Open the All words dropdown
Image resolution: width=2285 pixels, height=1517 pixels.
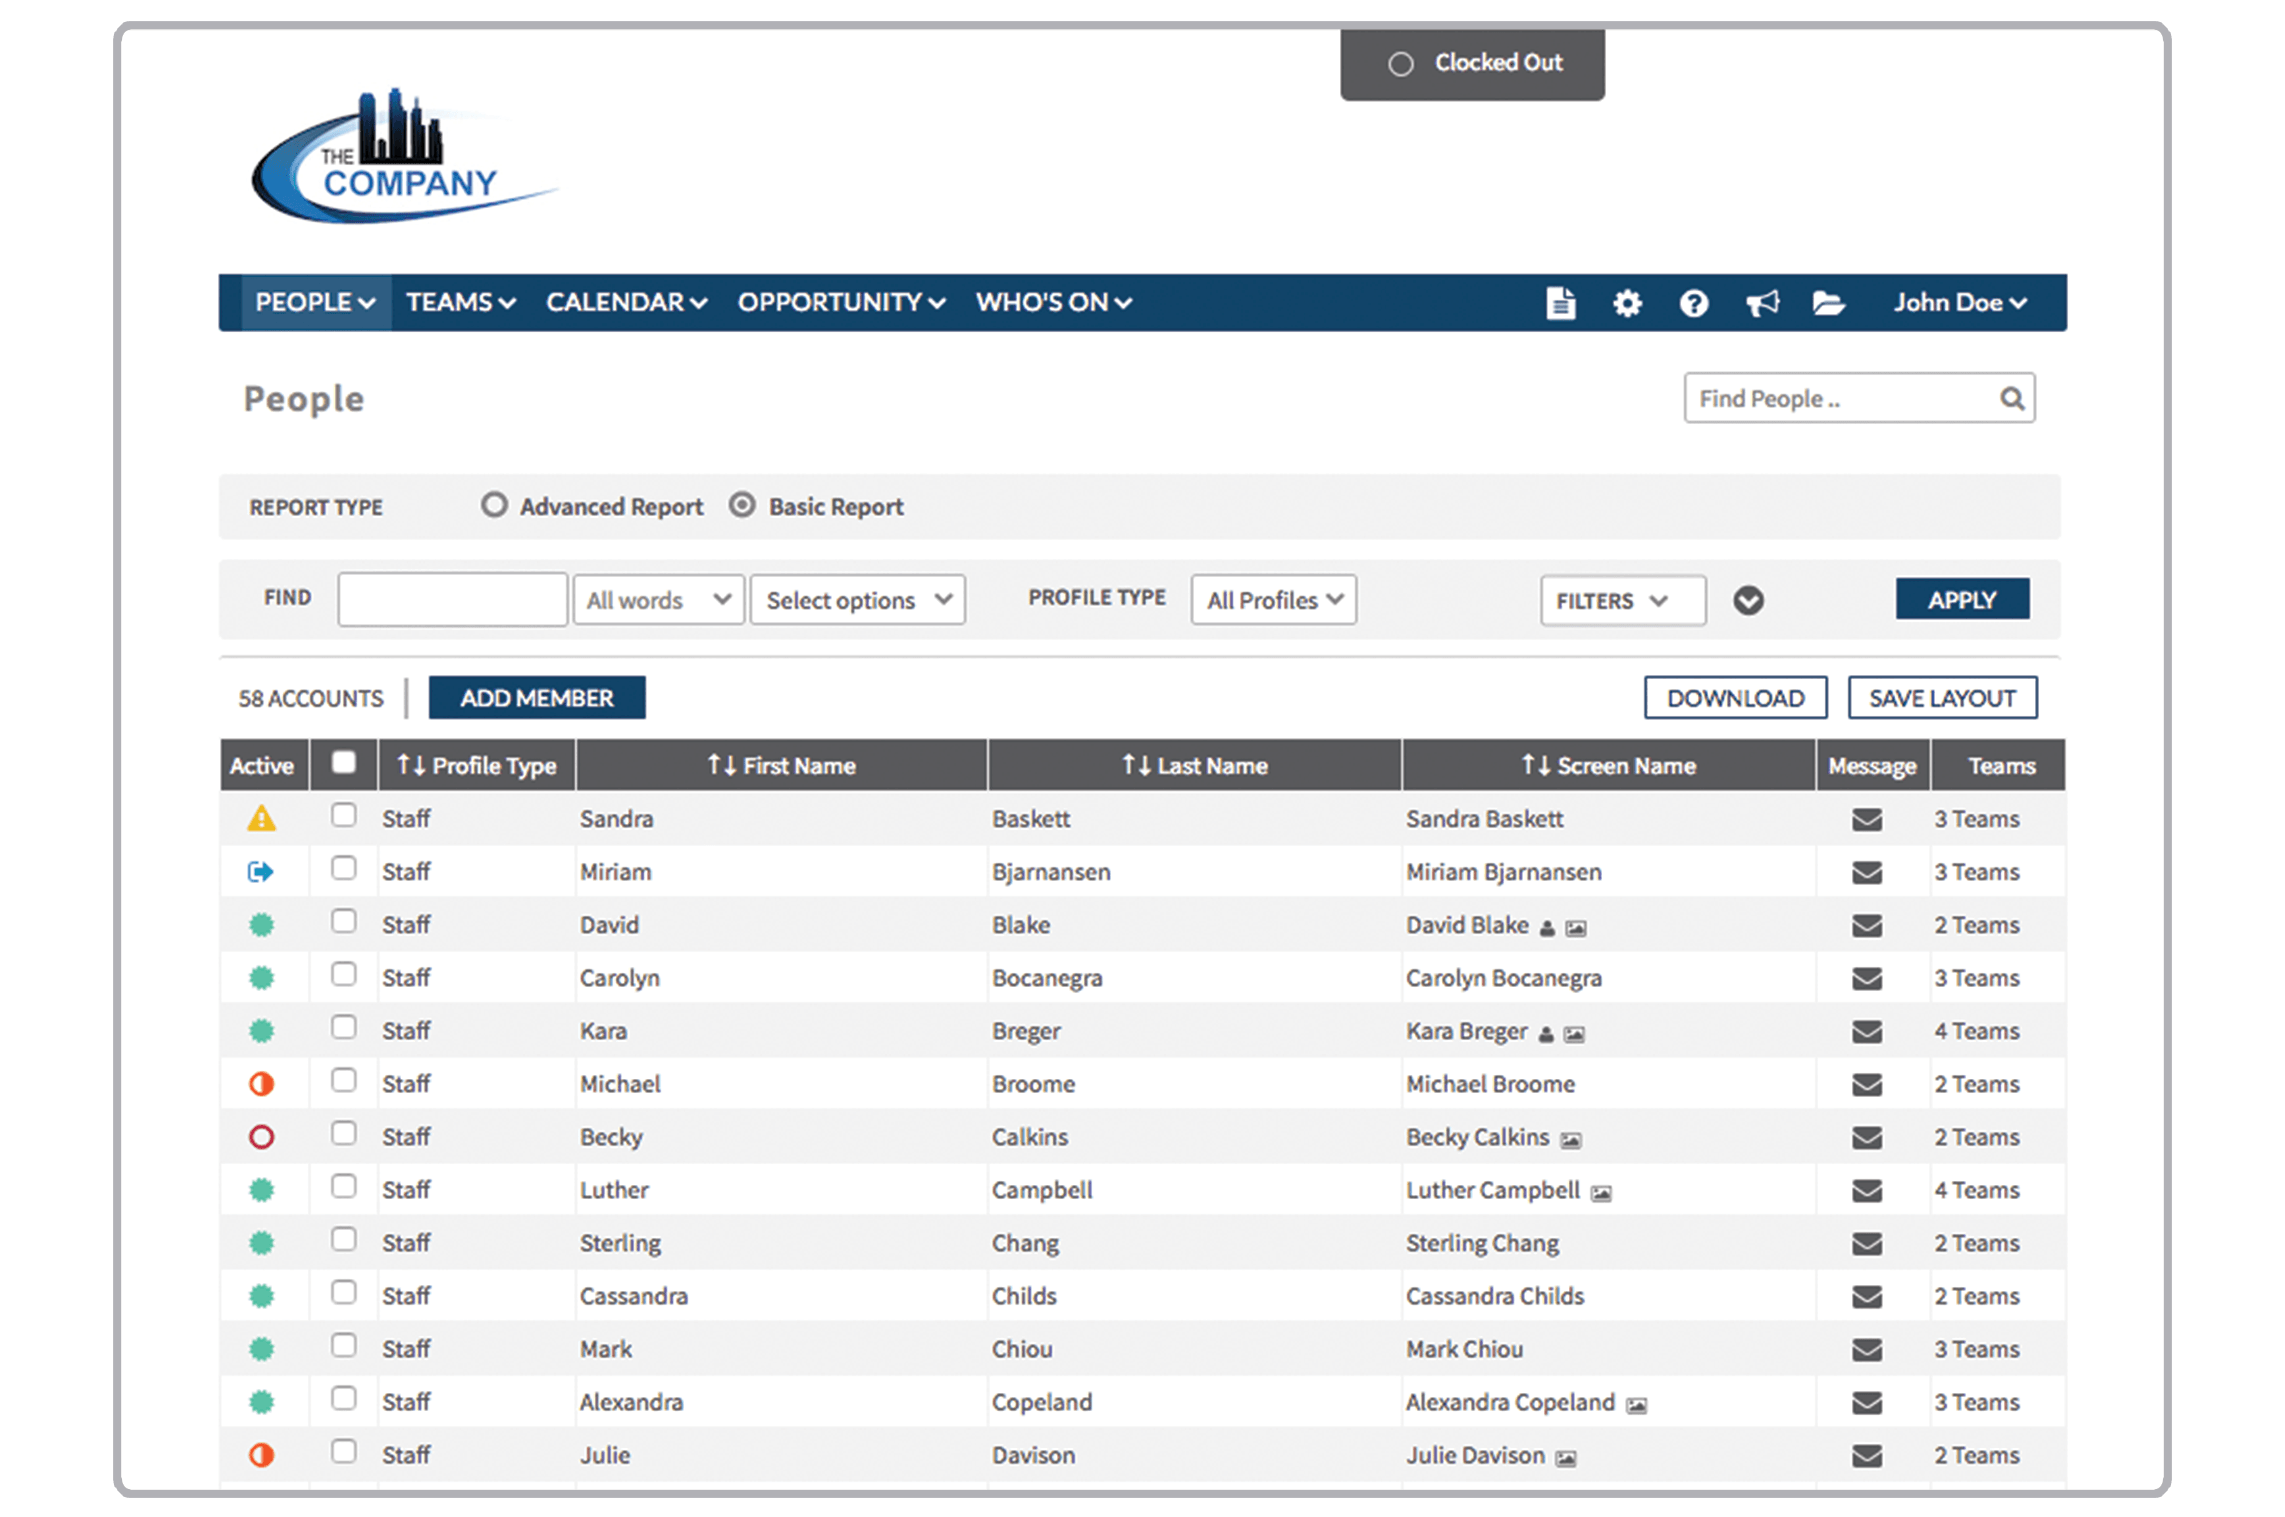point(658,600)
